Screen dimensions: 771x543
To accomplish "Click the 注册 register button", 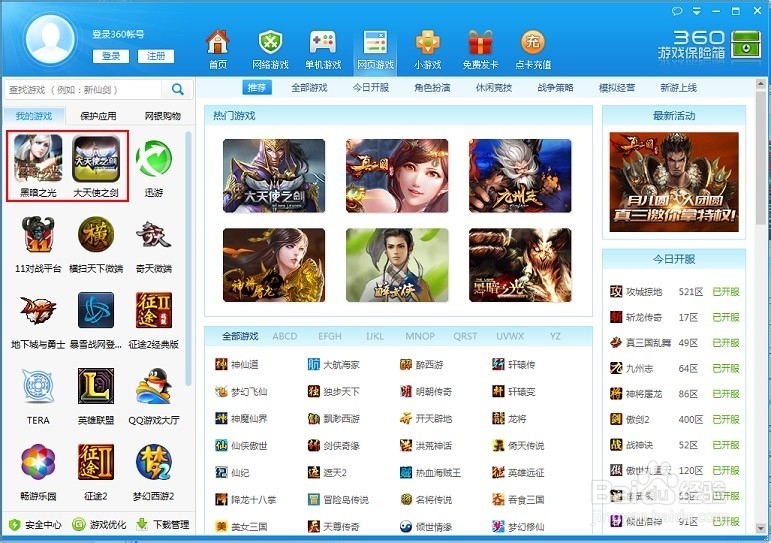I will pyautogui.click(x=156, y=56).
